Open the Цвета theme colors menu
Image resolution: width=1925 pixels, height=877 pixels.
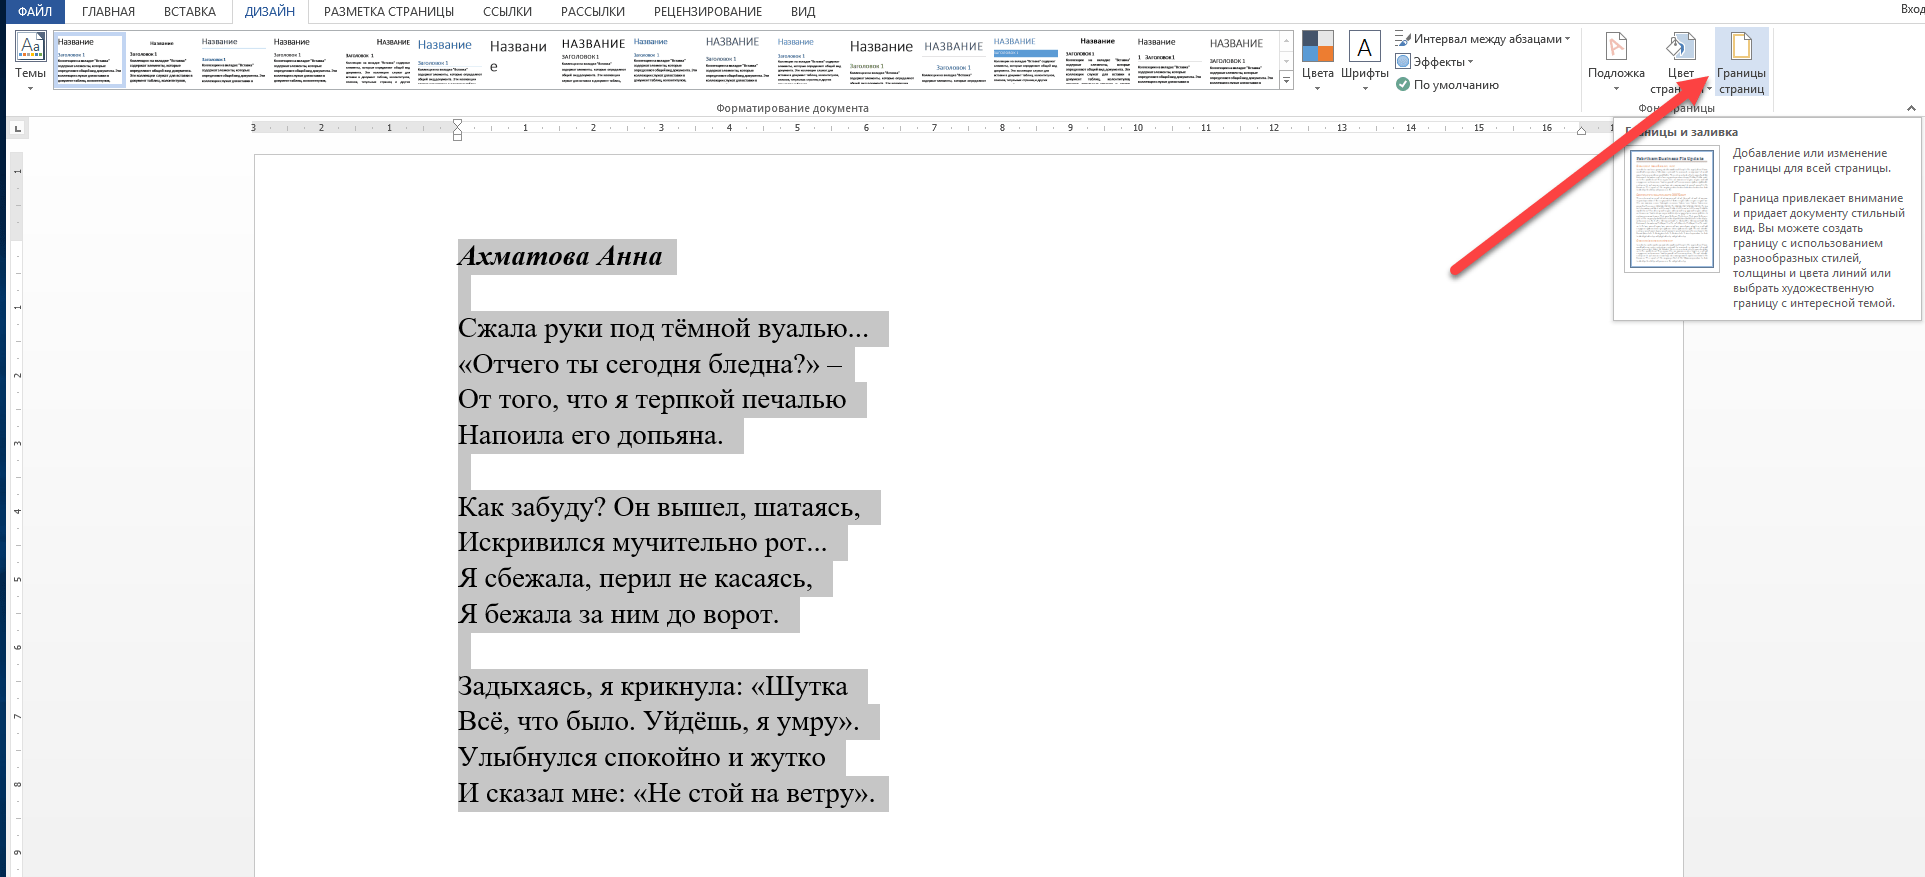(1318, 60)
